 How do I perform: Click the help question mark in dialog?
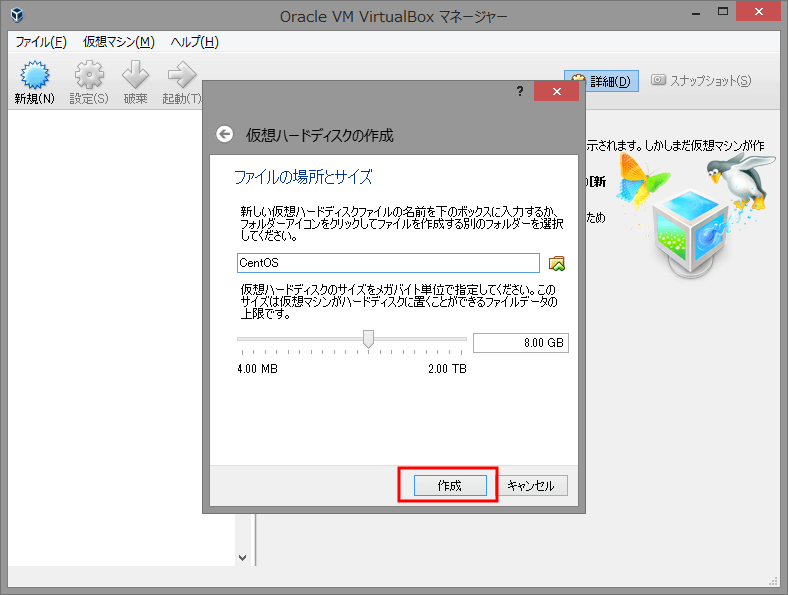tap(520, 91)
